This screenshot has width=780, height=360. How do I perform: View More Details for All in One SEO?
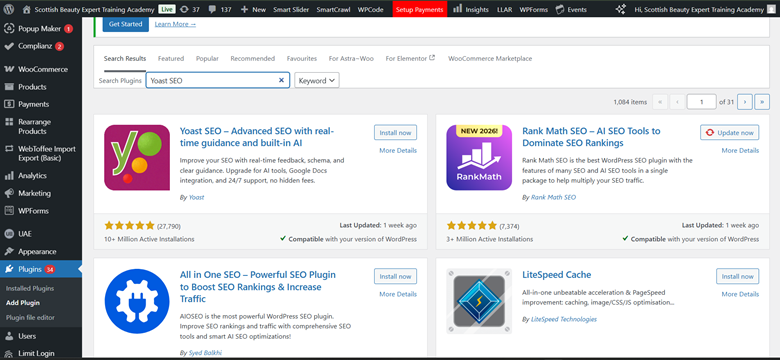pos(398,294)
